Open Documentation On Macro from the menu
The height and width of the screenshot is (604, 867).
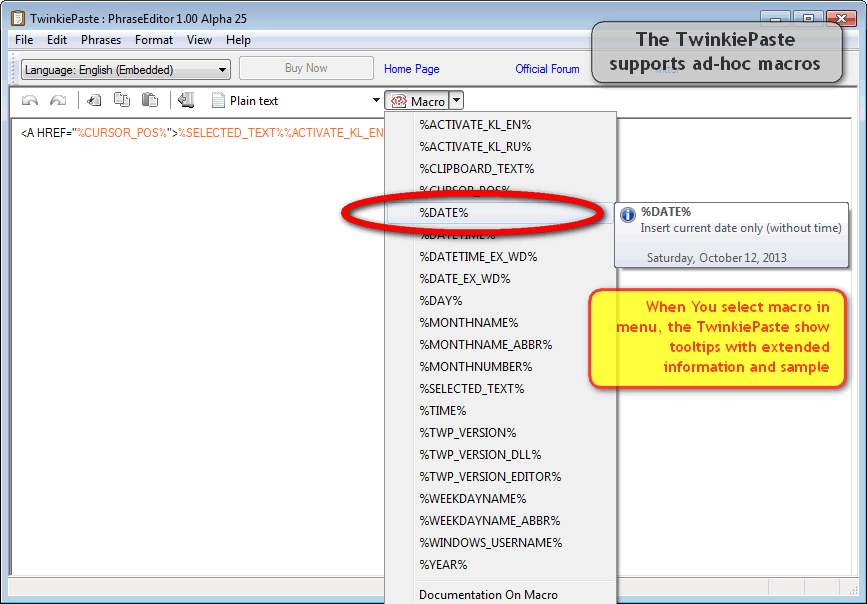(500, 595)
